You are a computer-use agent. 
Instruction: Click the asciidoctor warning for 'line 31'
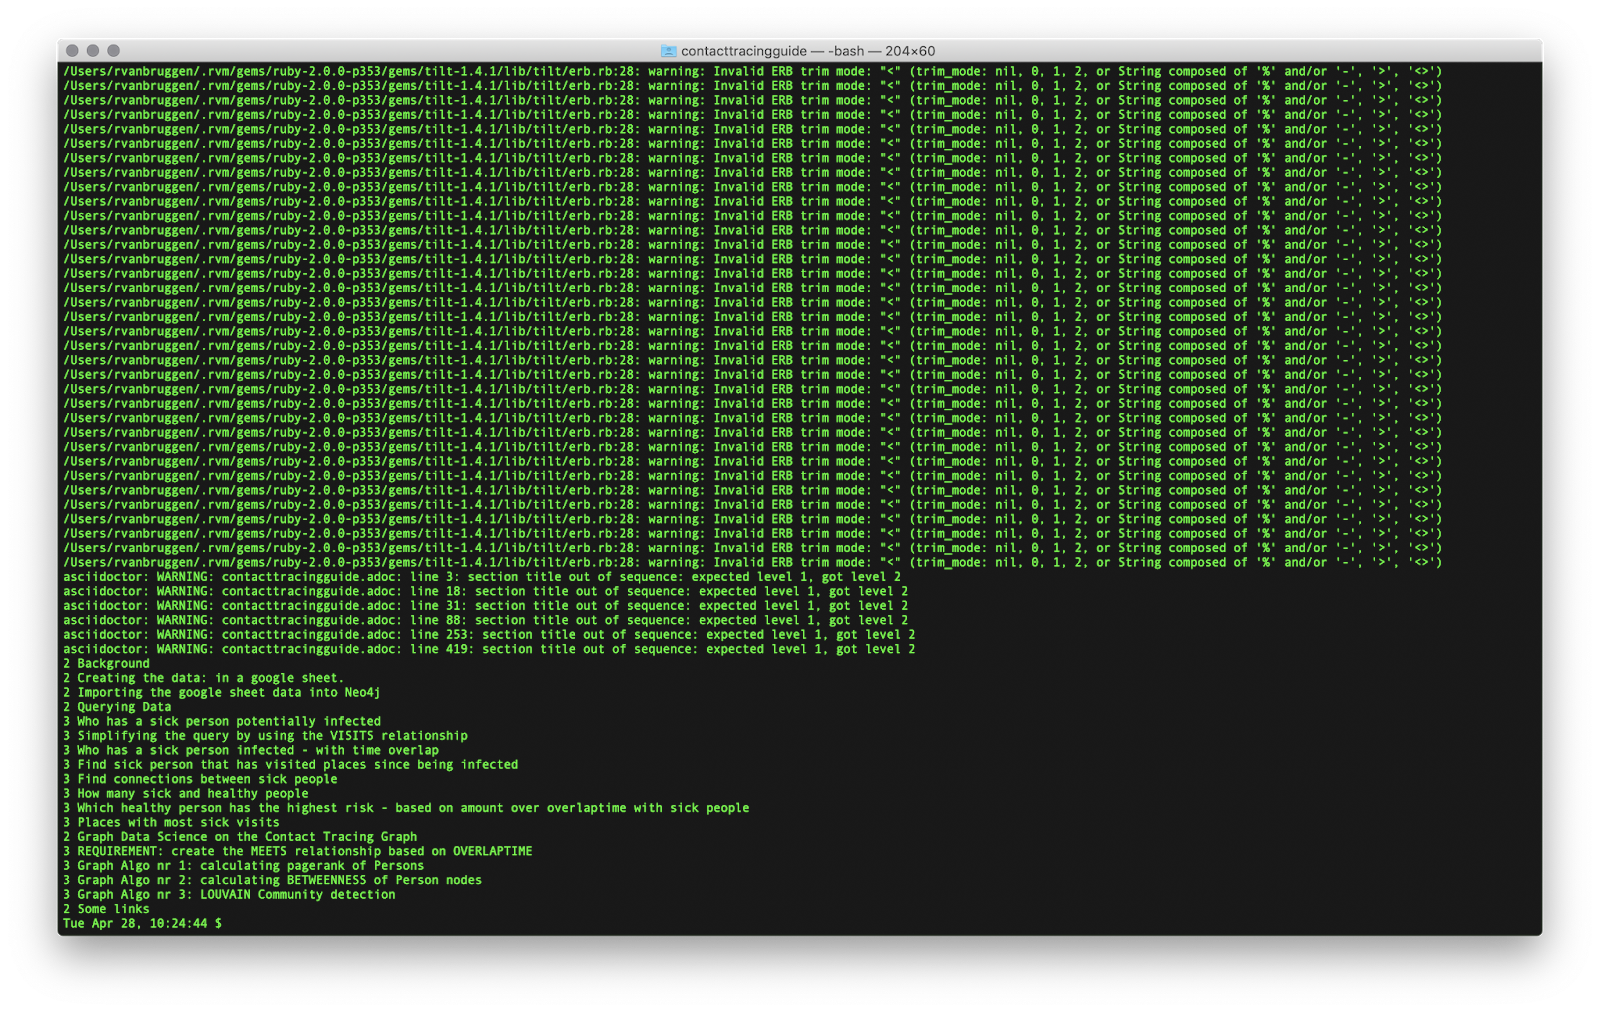point(486,605)
